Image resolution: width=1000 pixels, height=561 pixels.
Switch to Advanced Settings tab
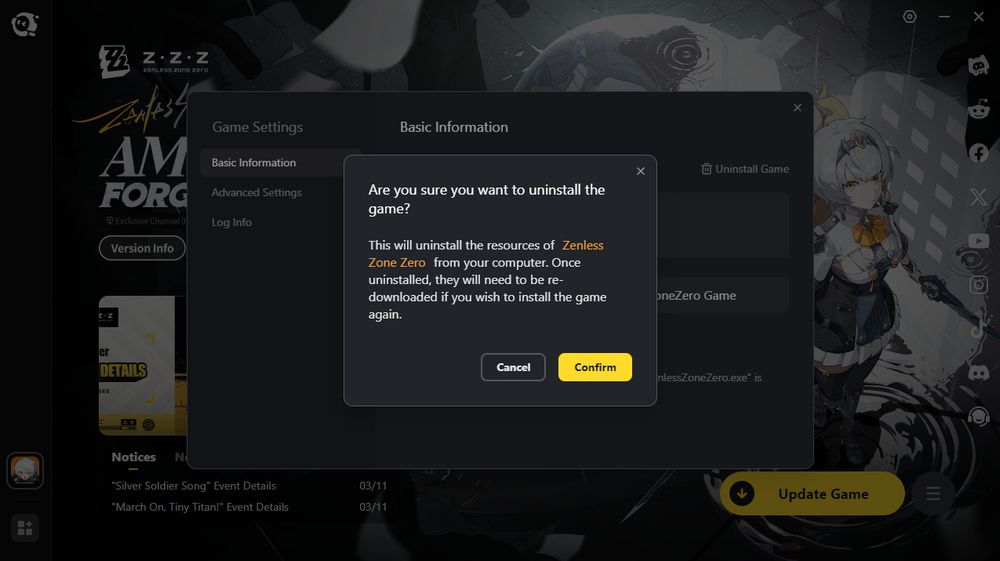coord(256,193)
